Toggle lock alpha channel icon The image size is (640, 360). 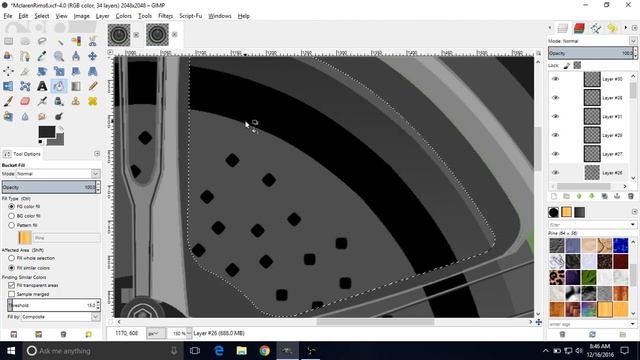pyautogui.click(x=577, y=65)
